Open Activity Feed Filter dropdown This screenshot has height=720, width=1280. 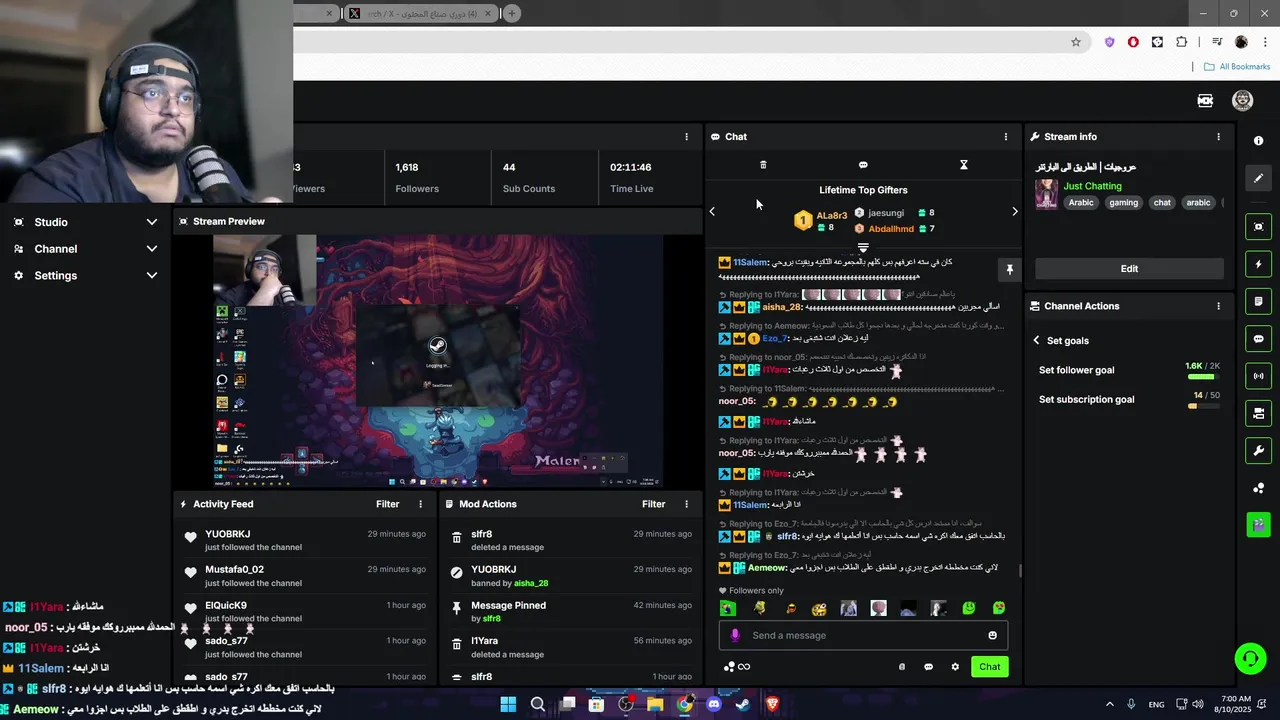pos(388,504)
